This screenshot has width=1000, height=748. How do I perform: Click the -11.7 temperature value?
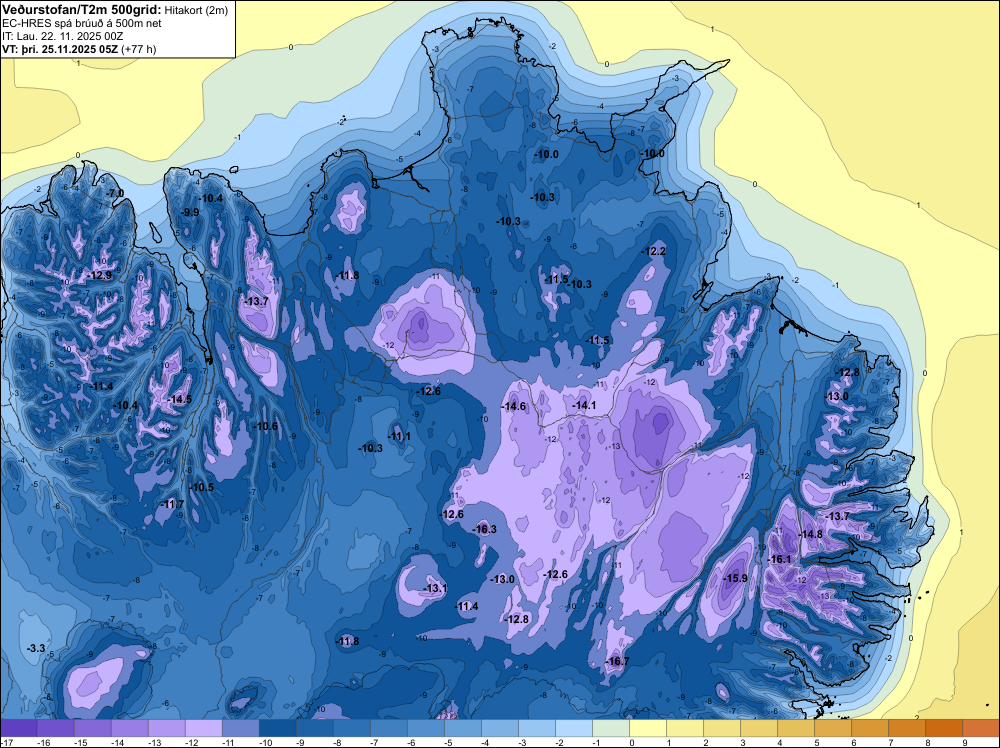pos(172,504)
